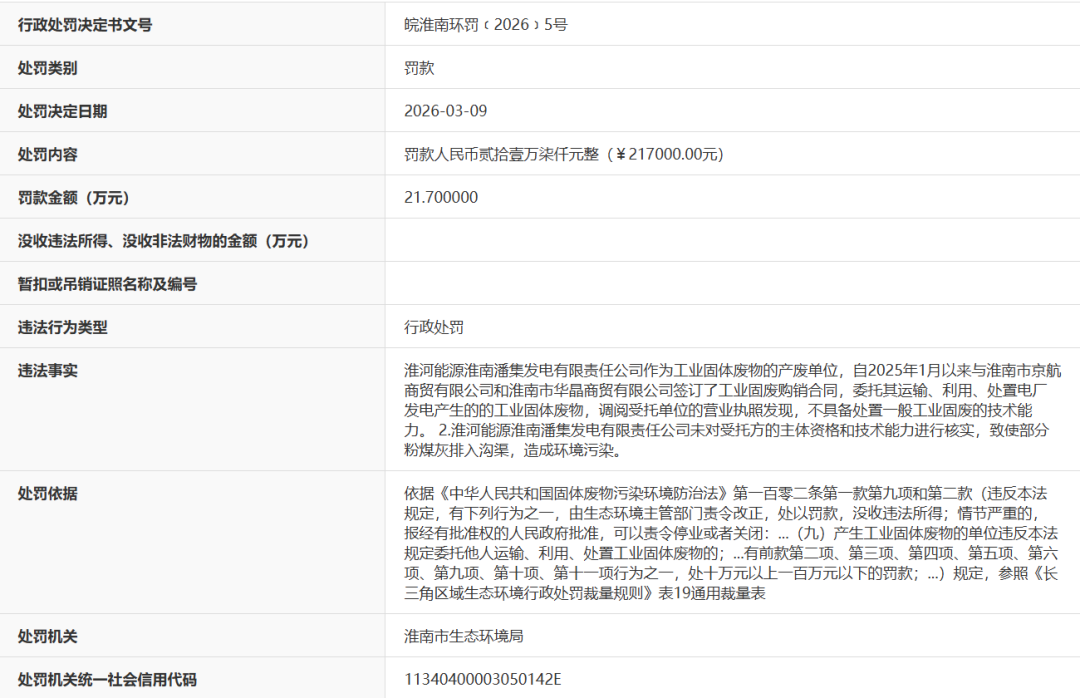Click the 处罚内容 label
Screen dimensions: 1080x698
(x=48, y=154)
